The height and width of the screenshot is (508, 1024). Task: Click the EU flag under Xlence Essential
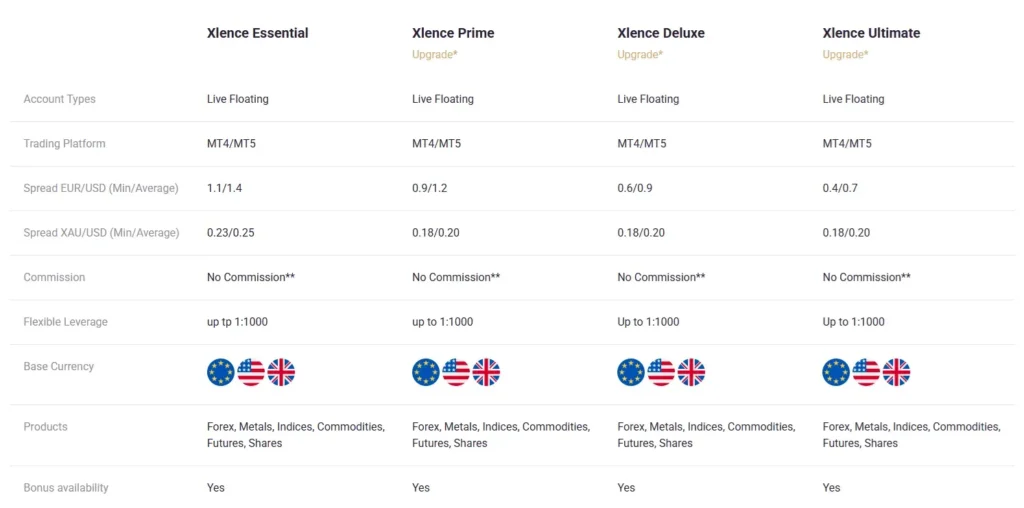click(x=221, y=373)
